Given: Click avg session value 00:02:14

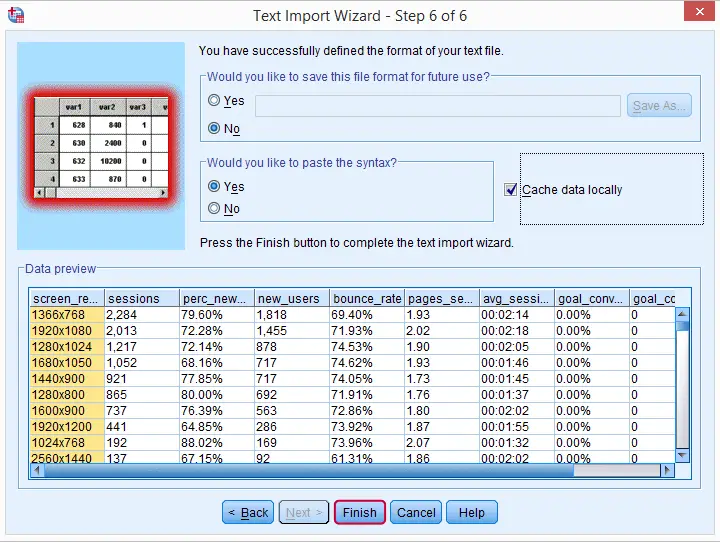Looking at the screenshot, I should tap(517, 315).
